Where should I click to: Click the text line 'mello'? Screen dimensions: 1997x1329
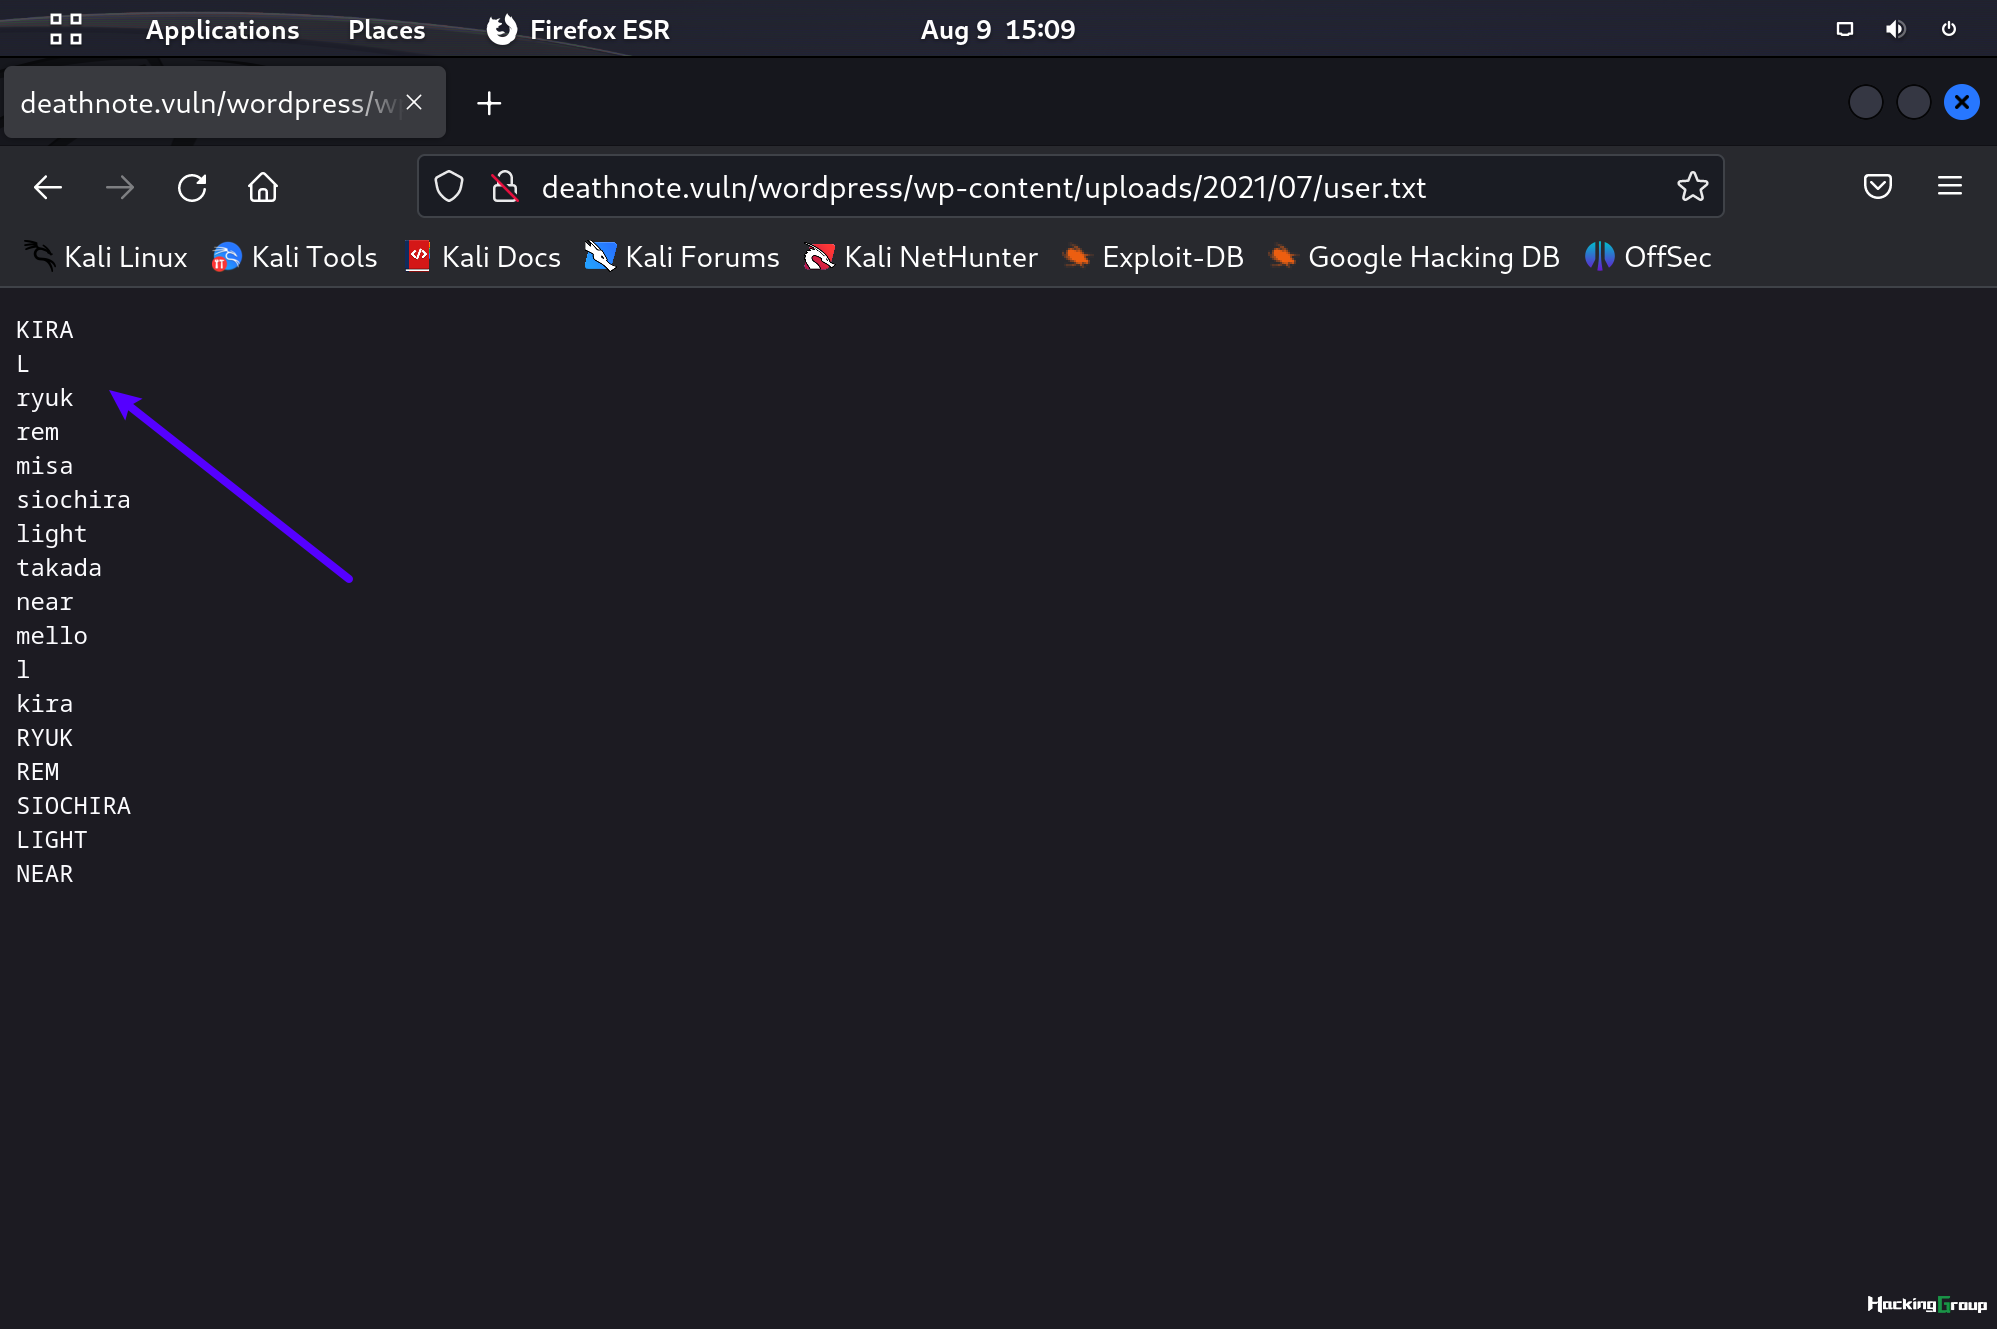tap(52, 636)
